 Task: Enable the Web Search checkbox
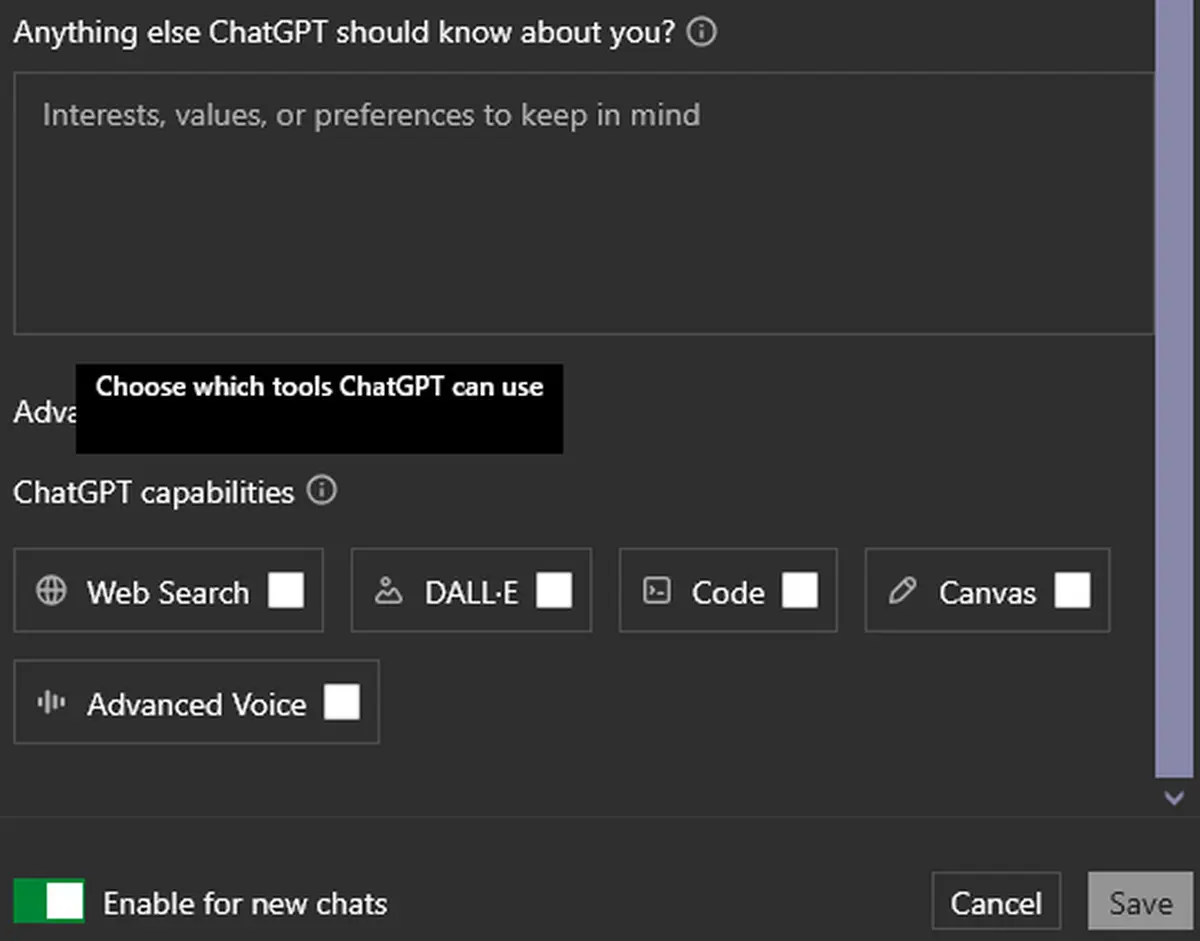[287, 592]
